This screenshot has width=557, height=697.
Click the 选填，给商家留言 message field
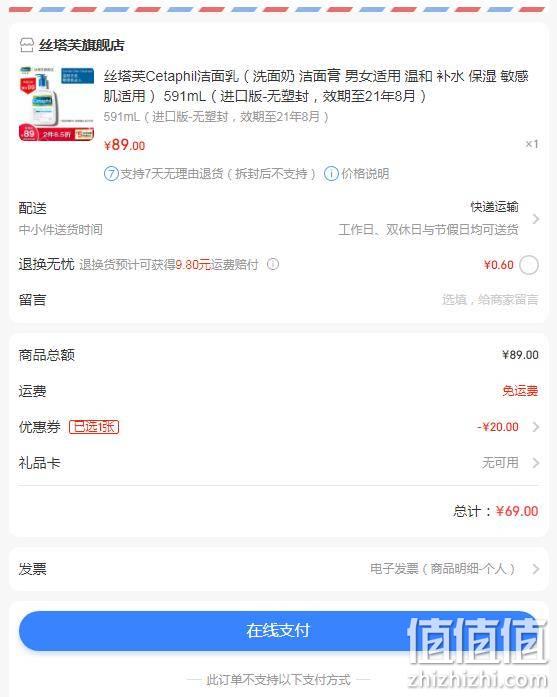point(490,300)
